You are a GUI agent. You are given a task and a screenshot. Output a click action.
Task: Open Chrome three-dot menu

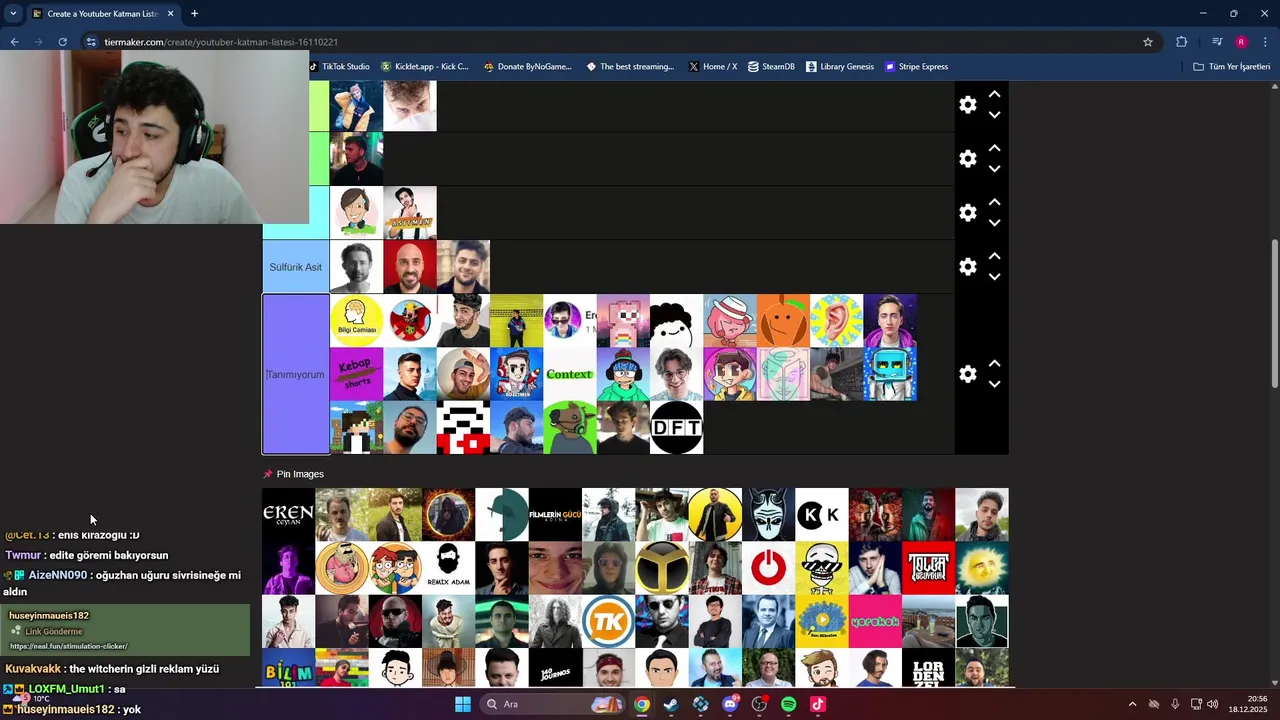pos(1265,42)
